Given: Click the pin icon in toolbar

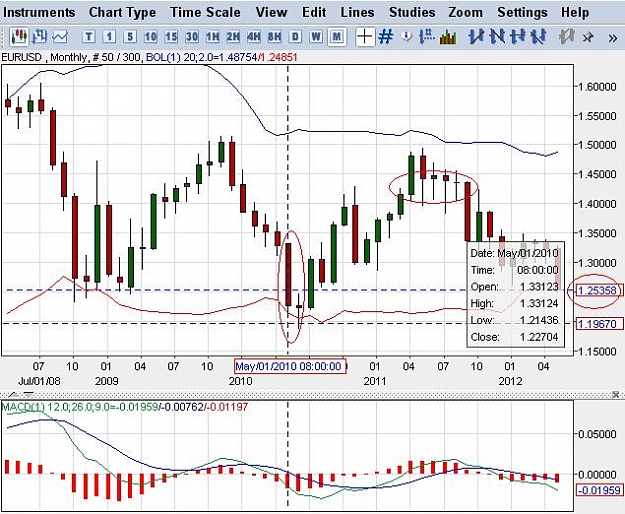Looking at the screenshot, I should [x=588, y=37].
